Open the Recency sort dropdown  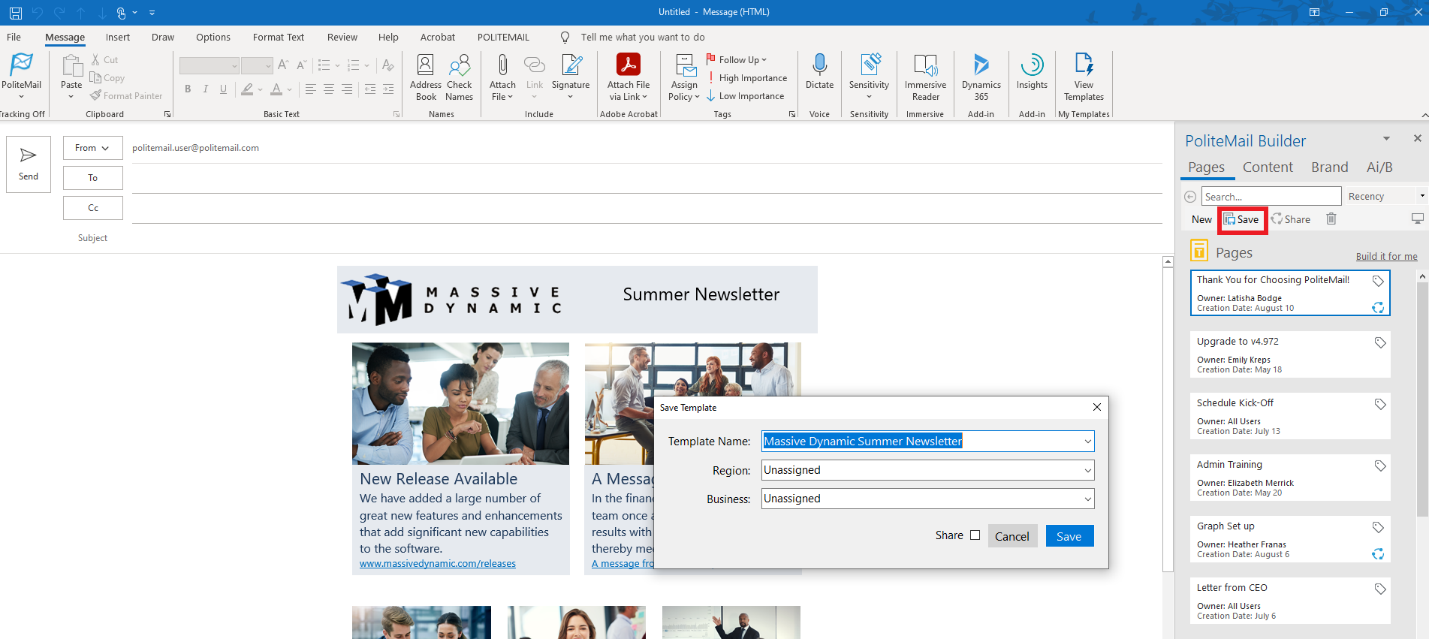pos(1386,196)
